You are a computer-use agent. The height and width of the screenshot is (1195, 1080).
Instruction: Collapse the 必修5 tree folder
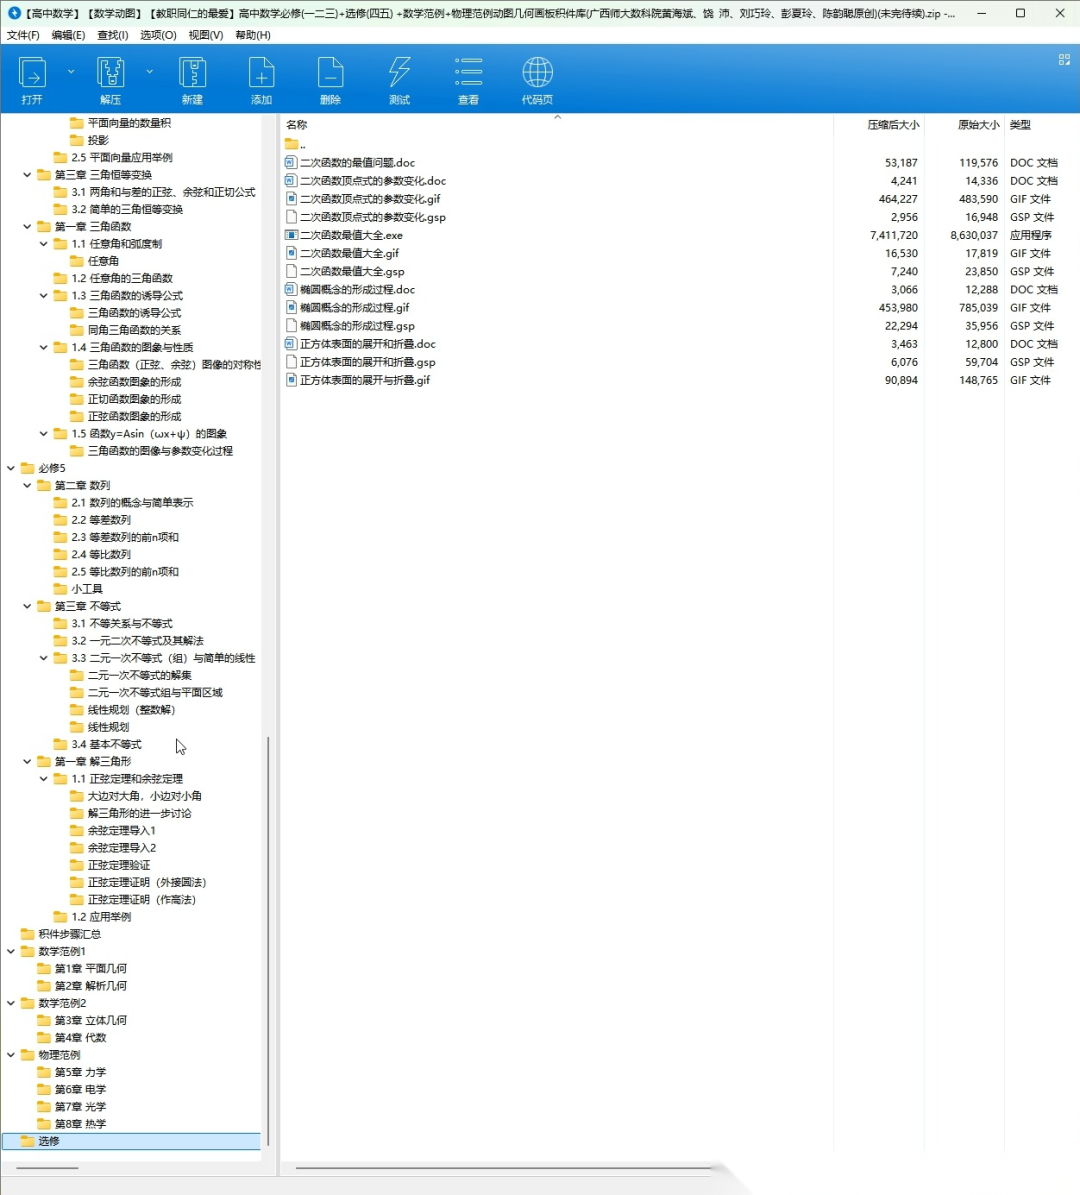pyautogui.click(x=11, y=468)
